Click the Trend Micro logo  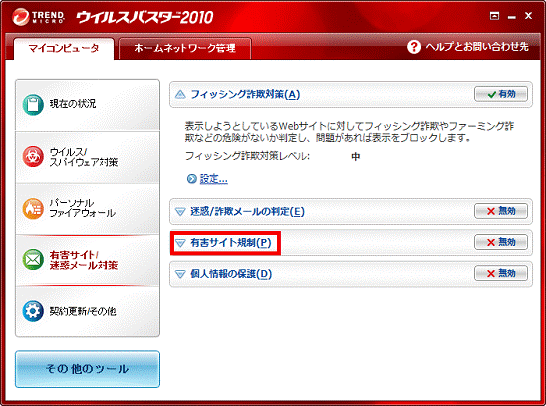38,16
